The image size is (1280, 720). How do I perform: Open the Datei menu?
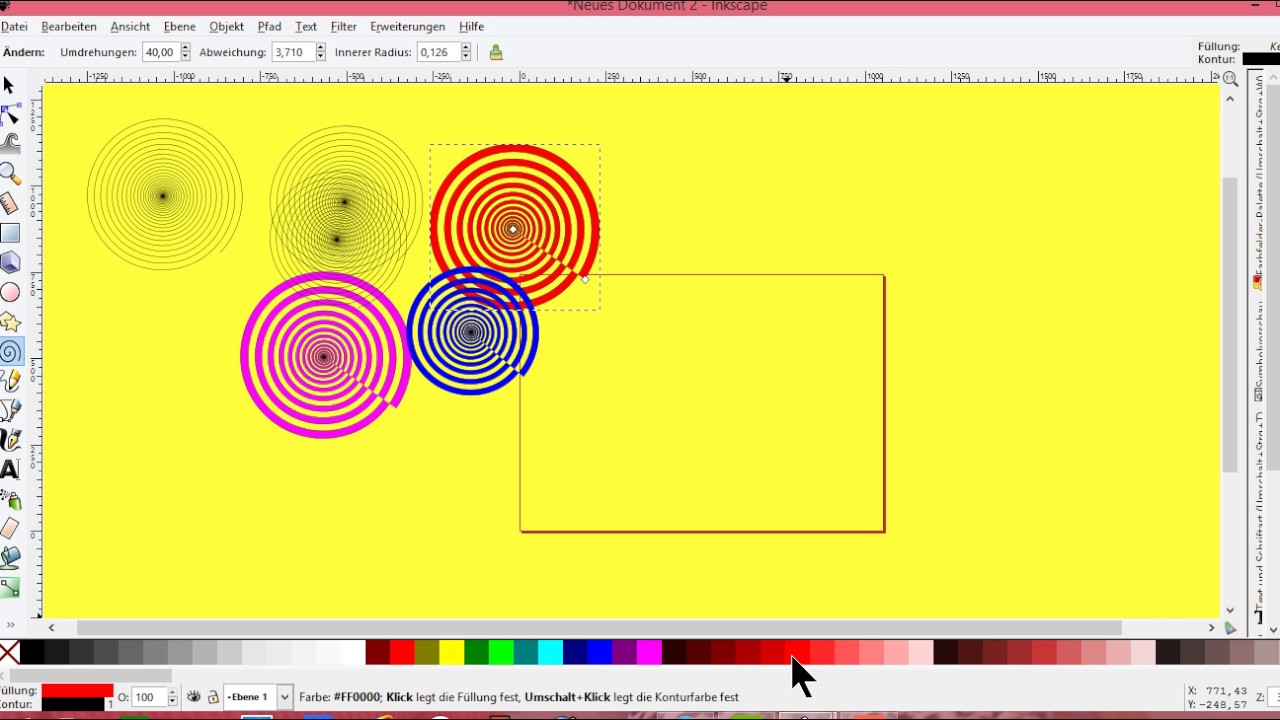tap(14, 27)
